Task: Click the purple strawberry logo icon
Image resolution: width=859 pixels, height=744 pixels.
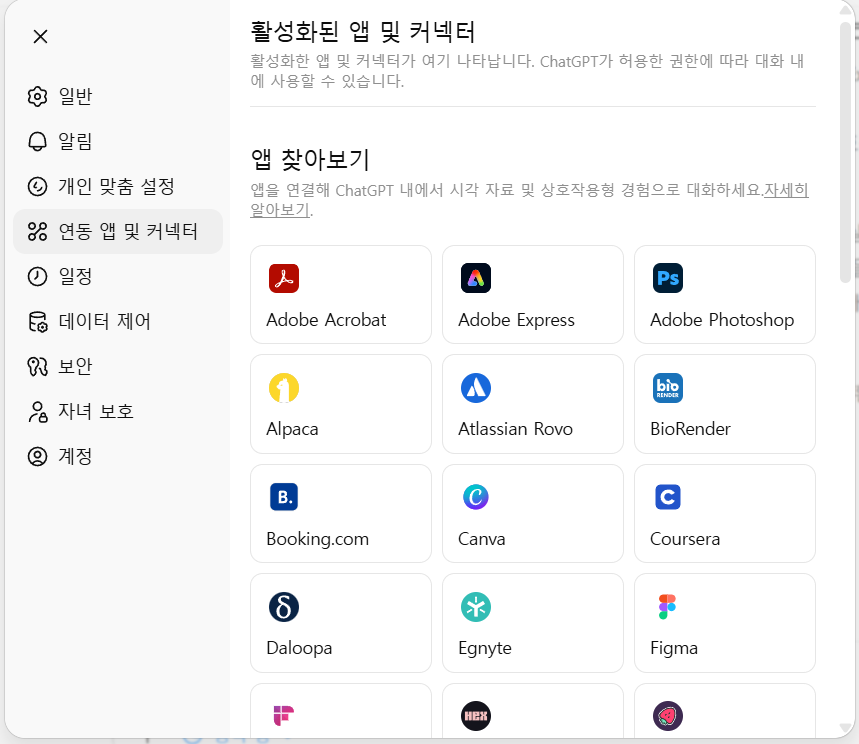Action: [668, 716]
